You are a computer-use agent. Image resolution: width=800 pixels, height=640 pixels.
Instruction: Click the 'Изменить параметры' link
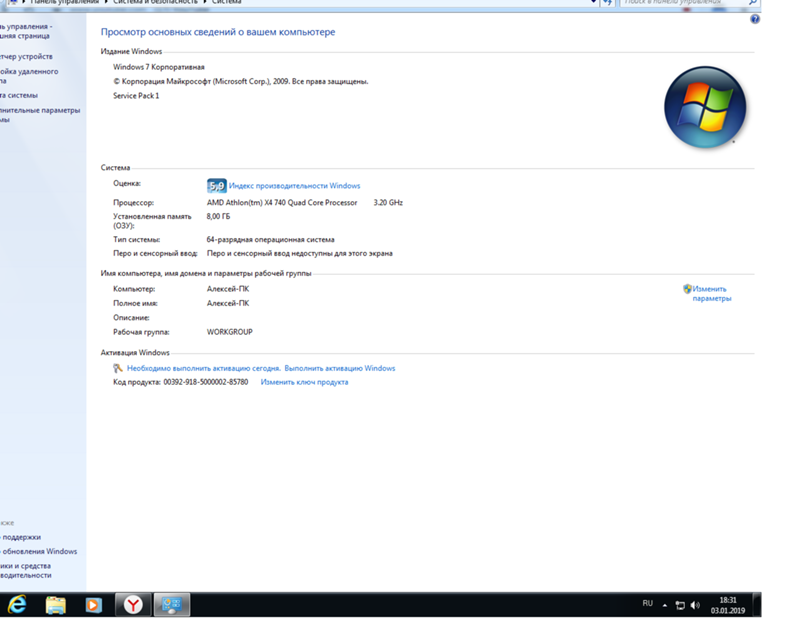point(712,293)
